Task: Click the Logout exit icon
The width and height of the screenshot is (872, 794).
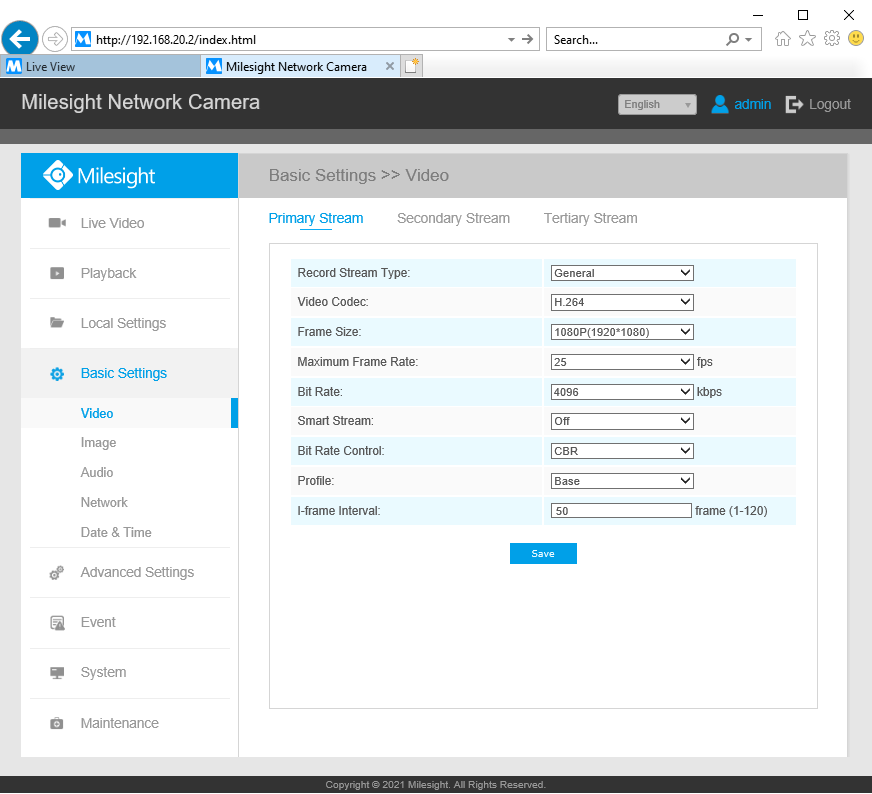Action: pyautogui.click(x=794, y=104)
